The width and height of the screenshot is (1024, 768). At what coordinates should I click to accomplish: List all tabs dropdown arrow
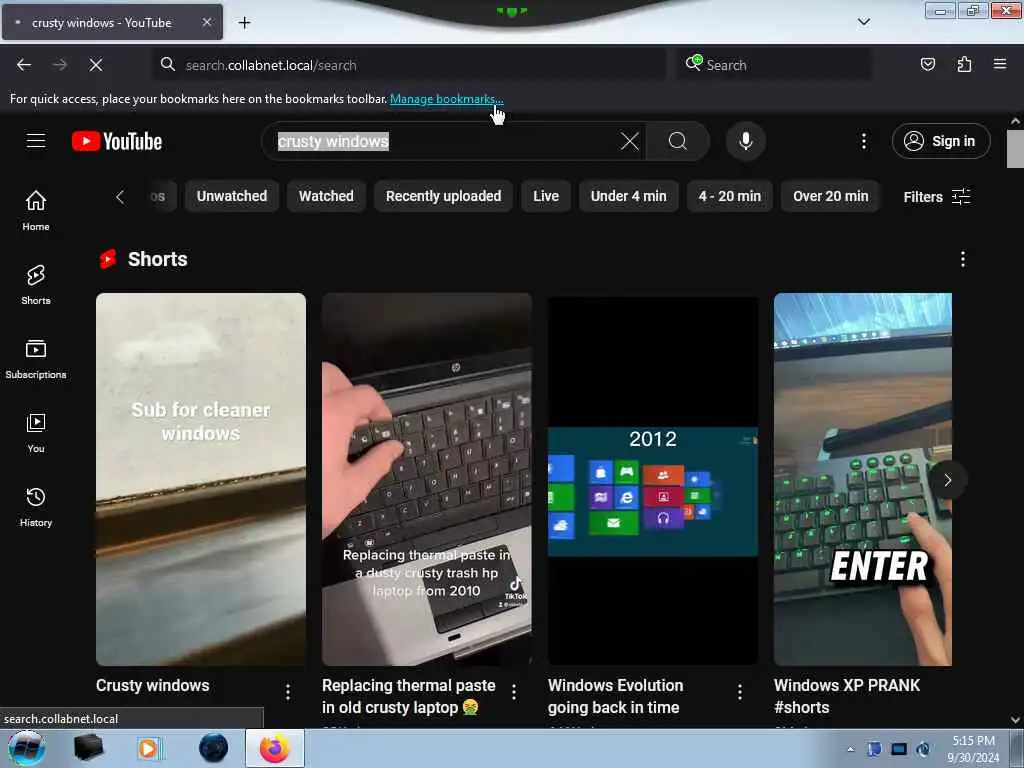click(863, 22)
